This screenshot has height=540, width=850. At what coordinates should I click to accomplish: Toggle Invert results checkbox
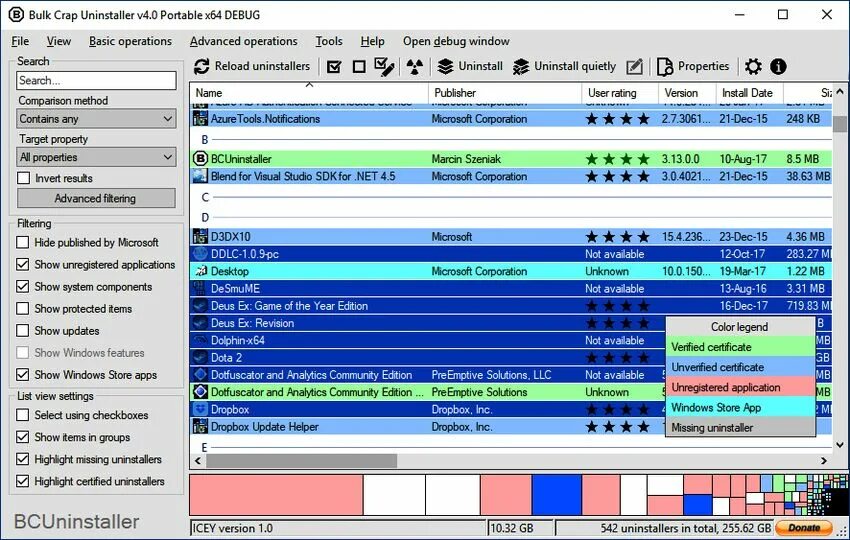point(23,178)
